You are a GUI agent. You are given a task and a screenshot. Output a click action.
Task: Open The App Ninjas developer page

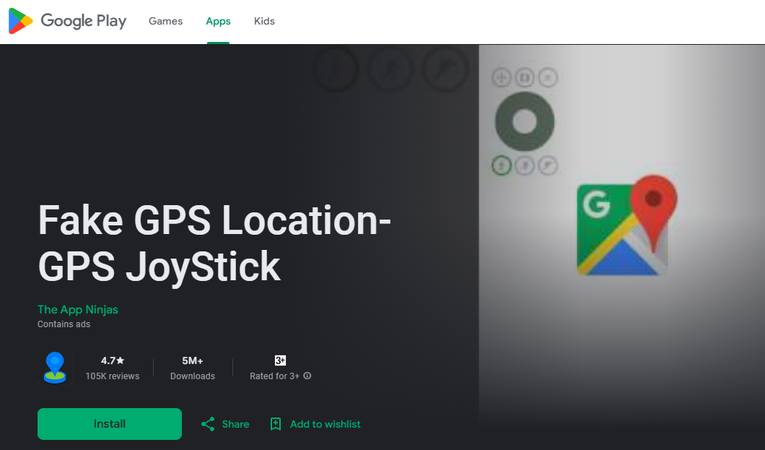click(x=78, y=309)
